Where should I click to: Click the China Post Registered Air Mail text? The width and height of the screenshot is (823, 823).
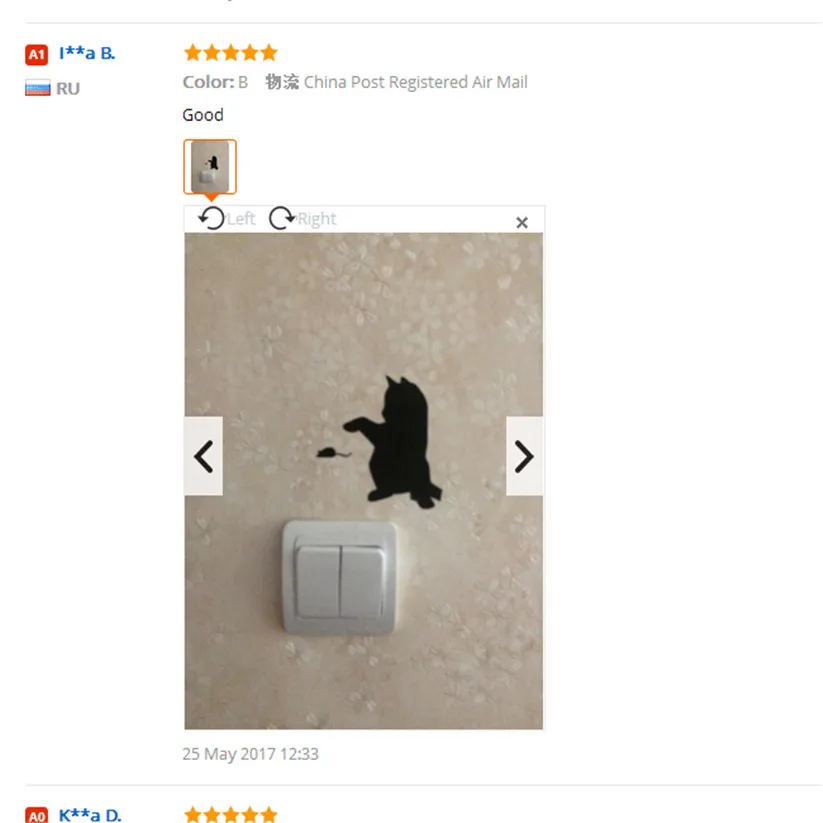[x=416, y=82]
